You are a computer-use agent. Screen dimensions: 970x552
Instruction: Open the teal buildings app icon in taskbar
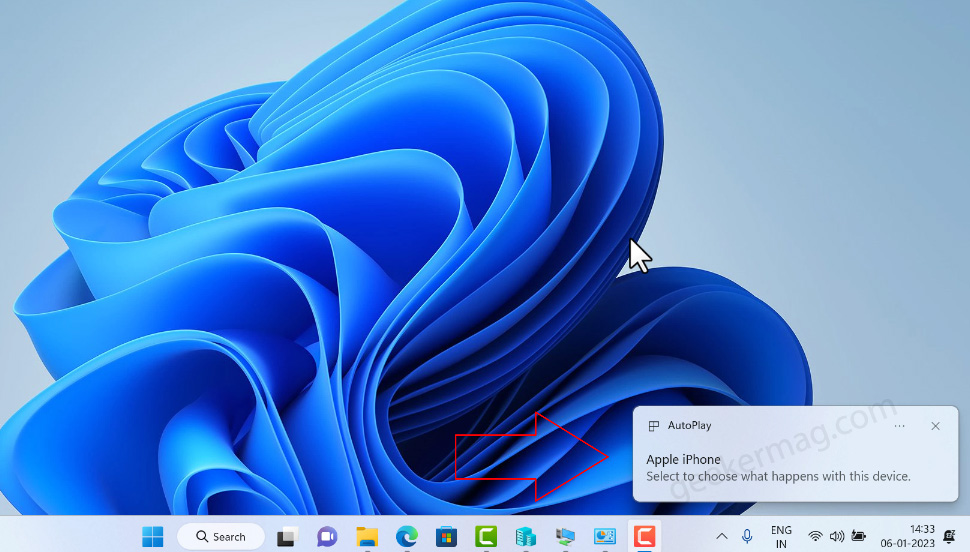click(525, 537)
